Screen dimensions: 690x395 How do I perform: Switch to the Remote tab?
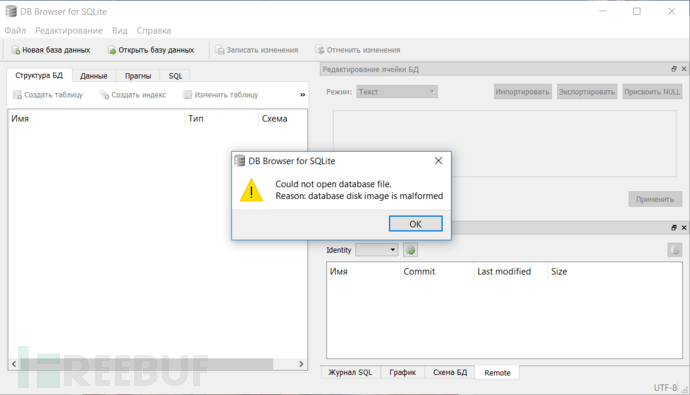[497, 373]
